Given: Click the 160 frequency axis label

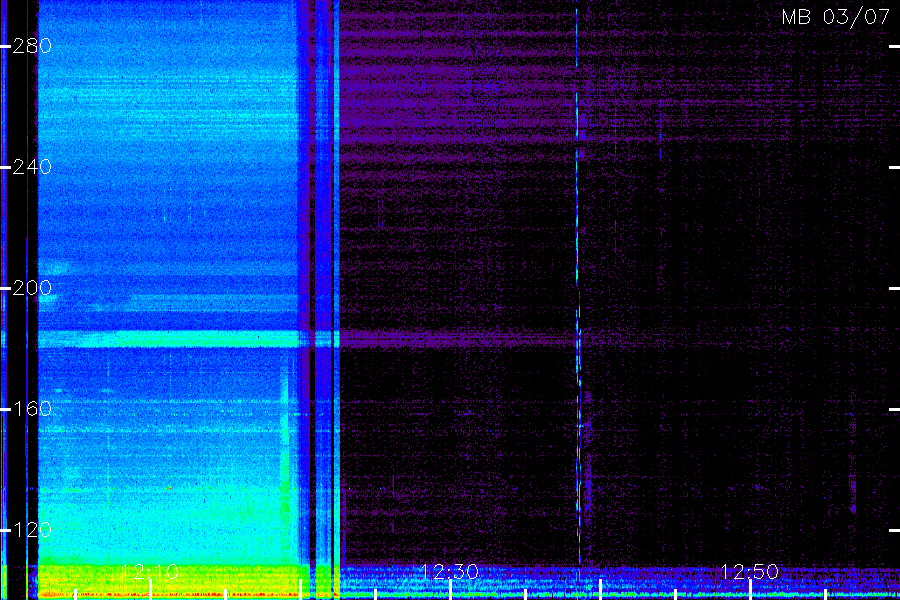Looking at the screenshot, I should click(32, 409).
